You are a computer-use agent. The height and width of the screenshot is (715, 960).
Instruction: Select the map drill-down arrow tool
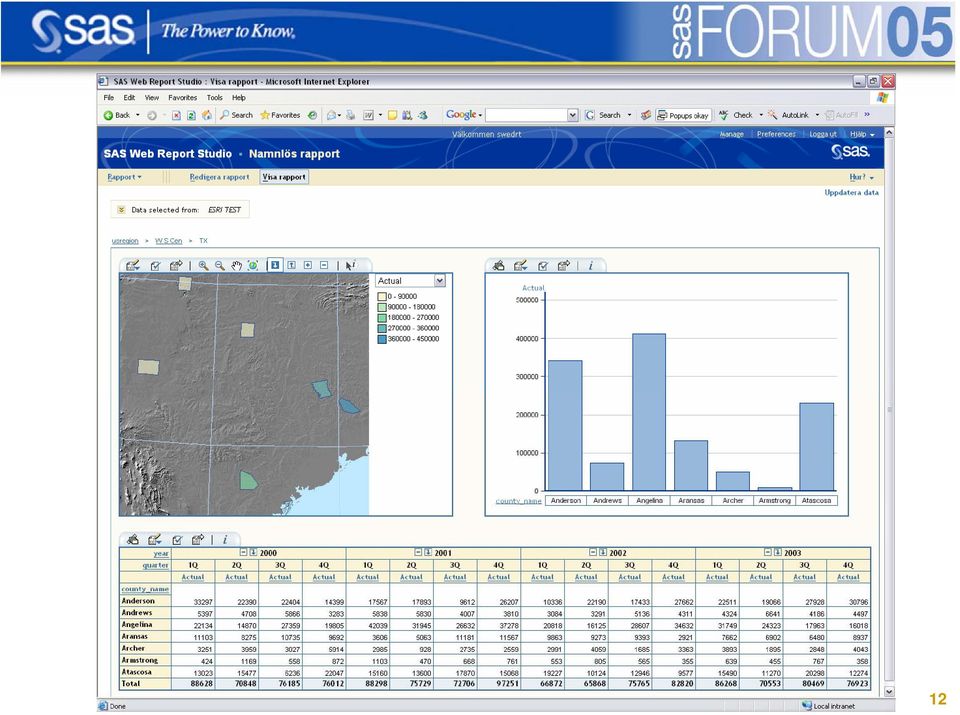tap(275, 265)
